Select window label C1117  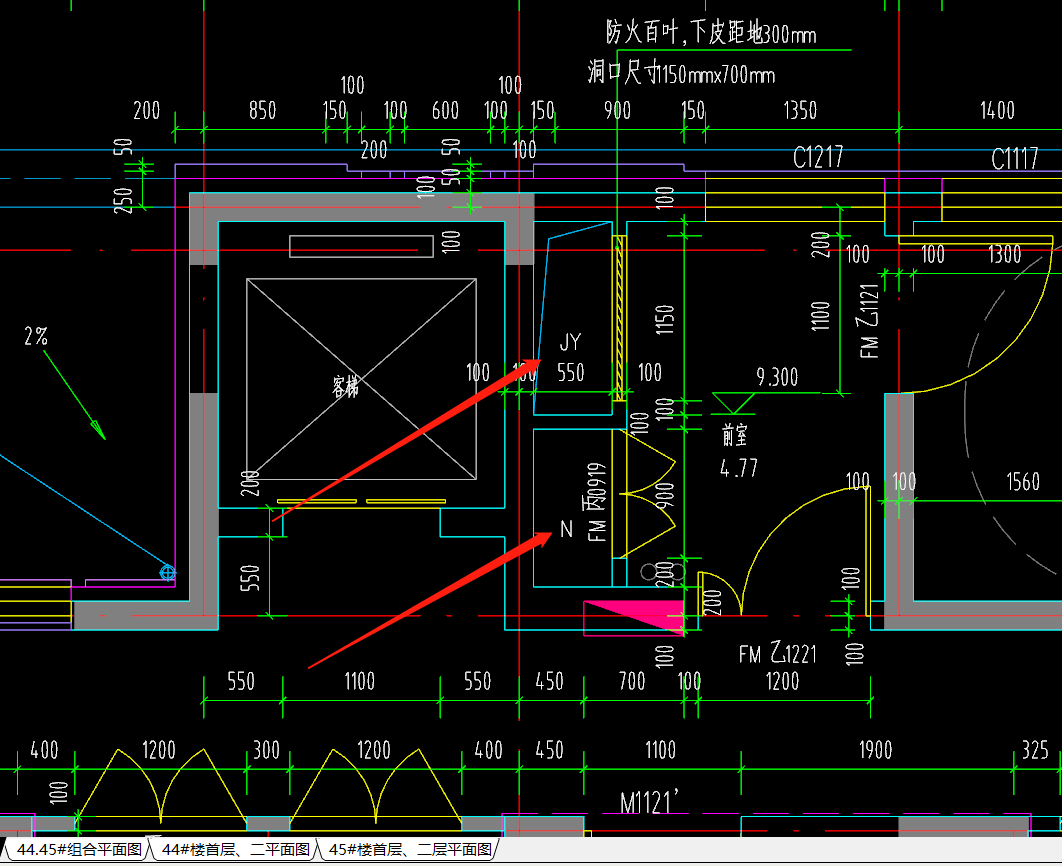pyautogui.click(x=1015, y=159)
